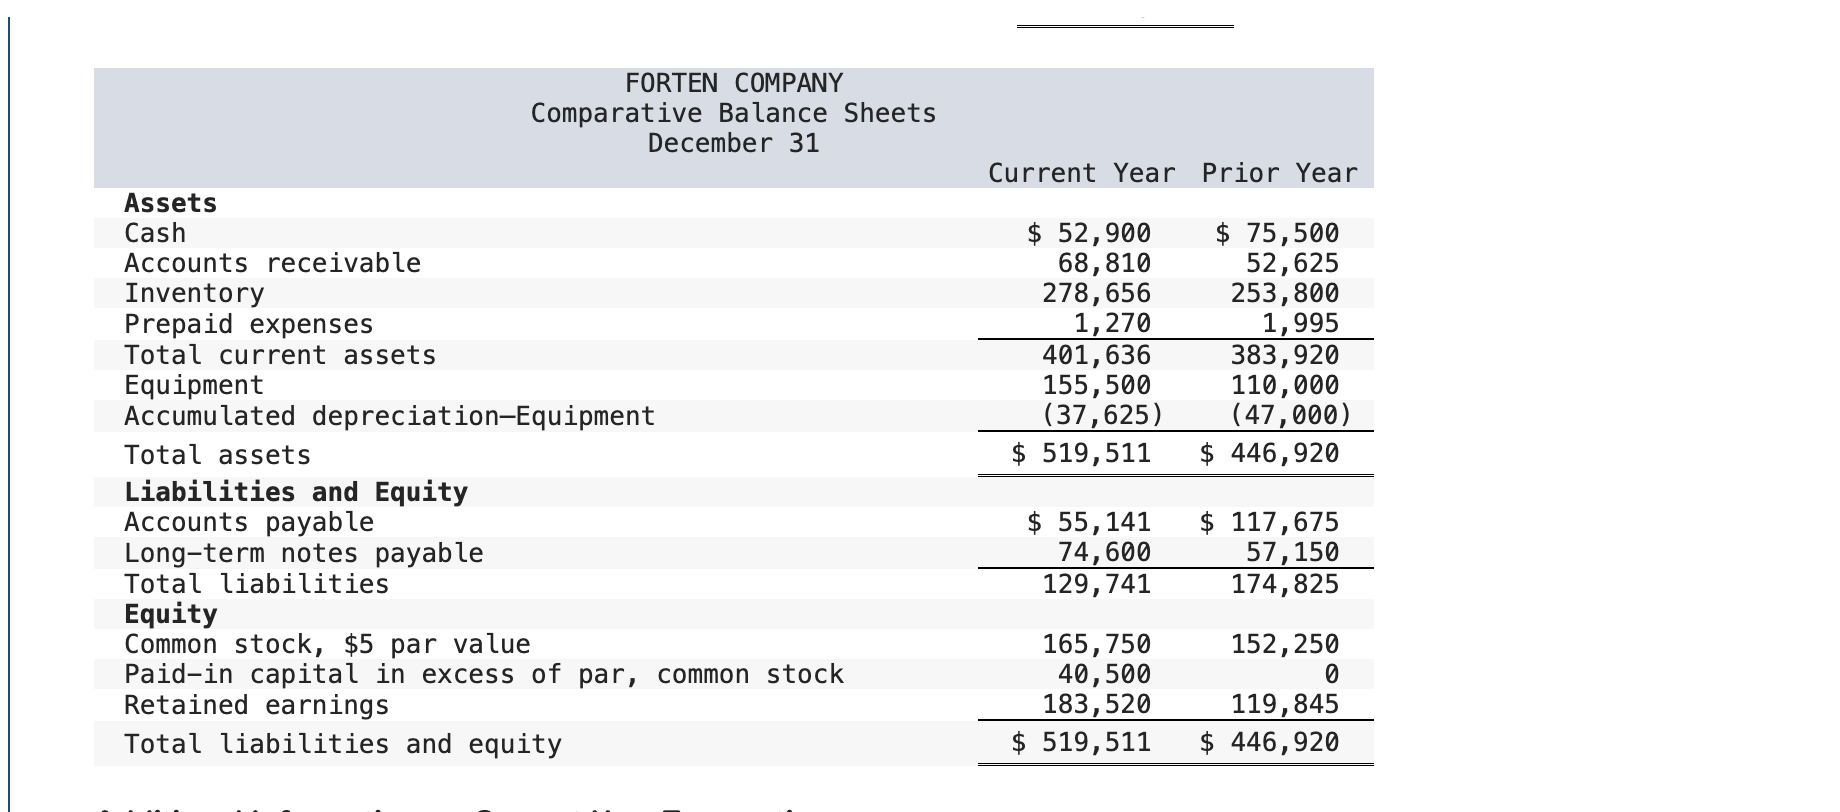Select prior year paid-in capital value 0
Image resolution: width=1840 pixels, height=812 pixels.
tap(1331, 675)
